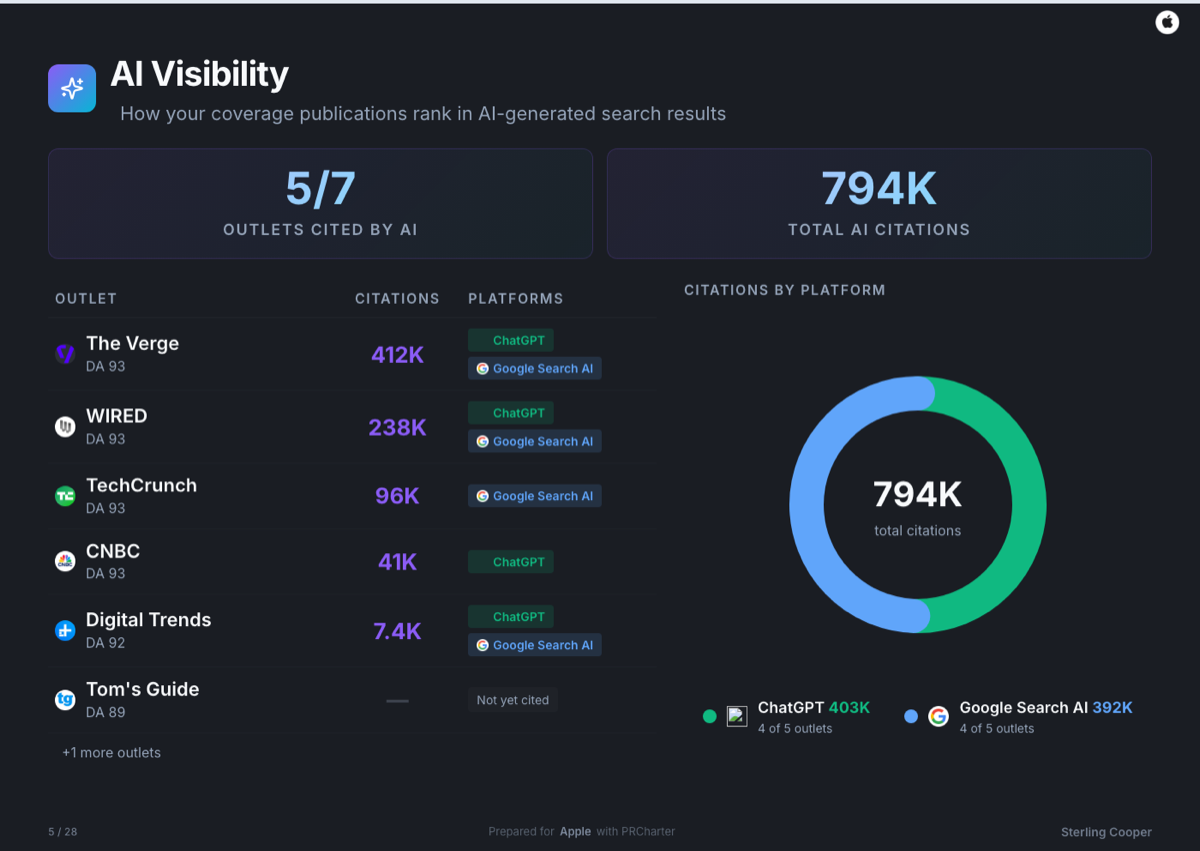Click the WIRED outlet logo
The width and height of the screenshot is (1200, 851).
pos(65,427)
